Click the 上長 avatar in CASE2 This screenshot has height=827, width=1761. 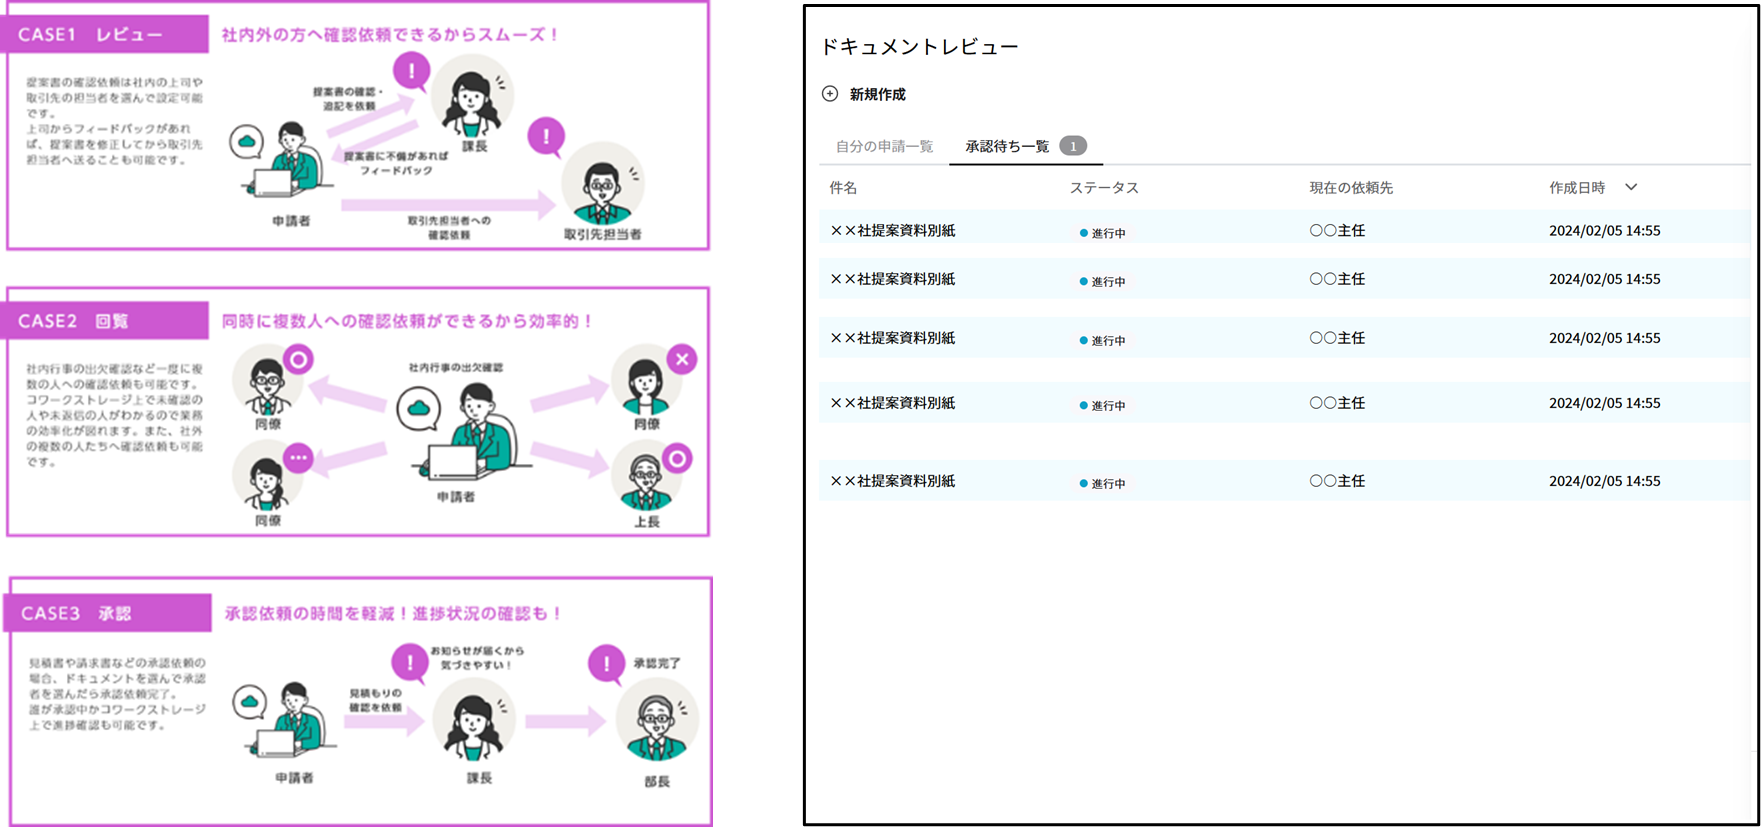click(x=646, y=478)
